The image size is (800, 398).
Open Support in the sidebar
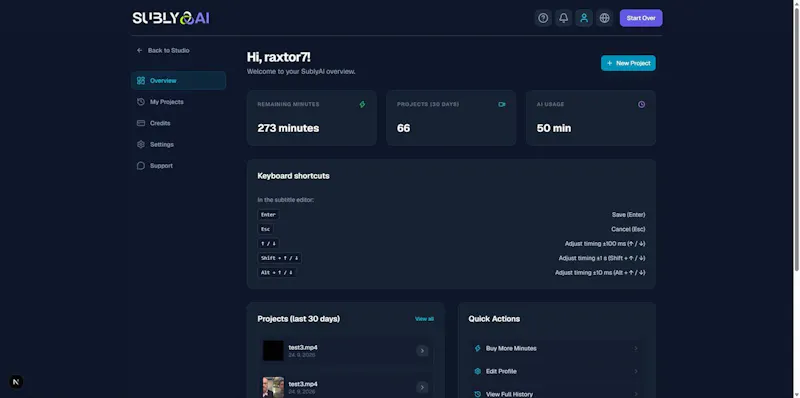click(x=179, y=166)
